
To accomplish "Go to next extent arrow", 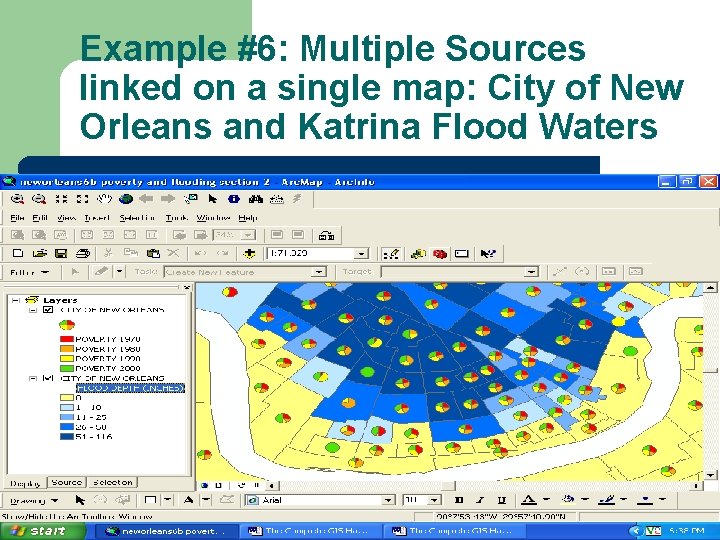I will 168,199.
